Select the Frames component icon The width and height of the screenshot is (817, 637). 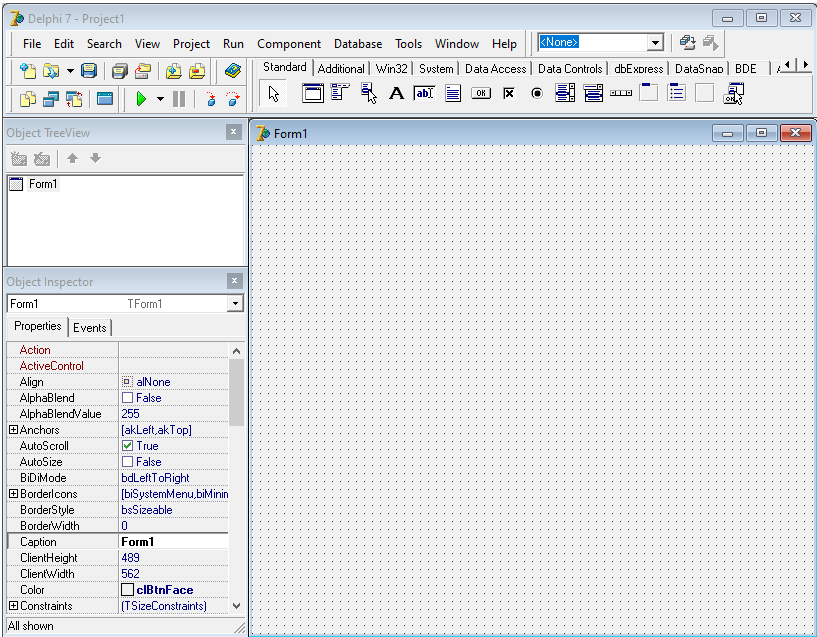pos(313,94)
